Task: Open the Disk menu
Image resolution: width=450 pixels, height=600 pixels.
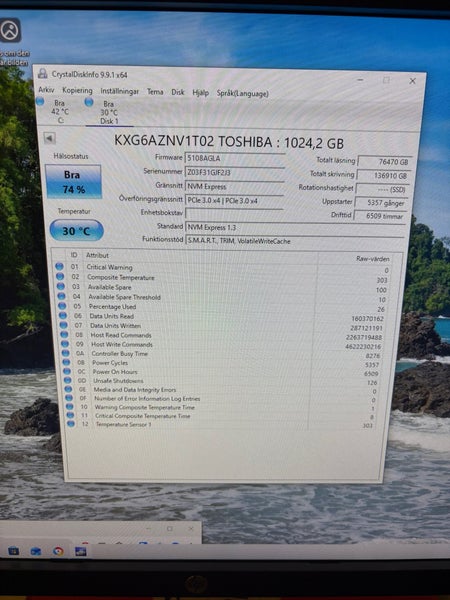Action: [178, 92]
